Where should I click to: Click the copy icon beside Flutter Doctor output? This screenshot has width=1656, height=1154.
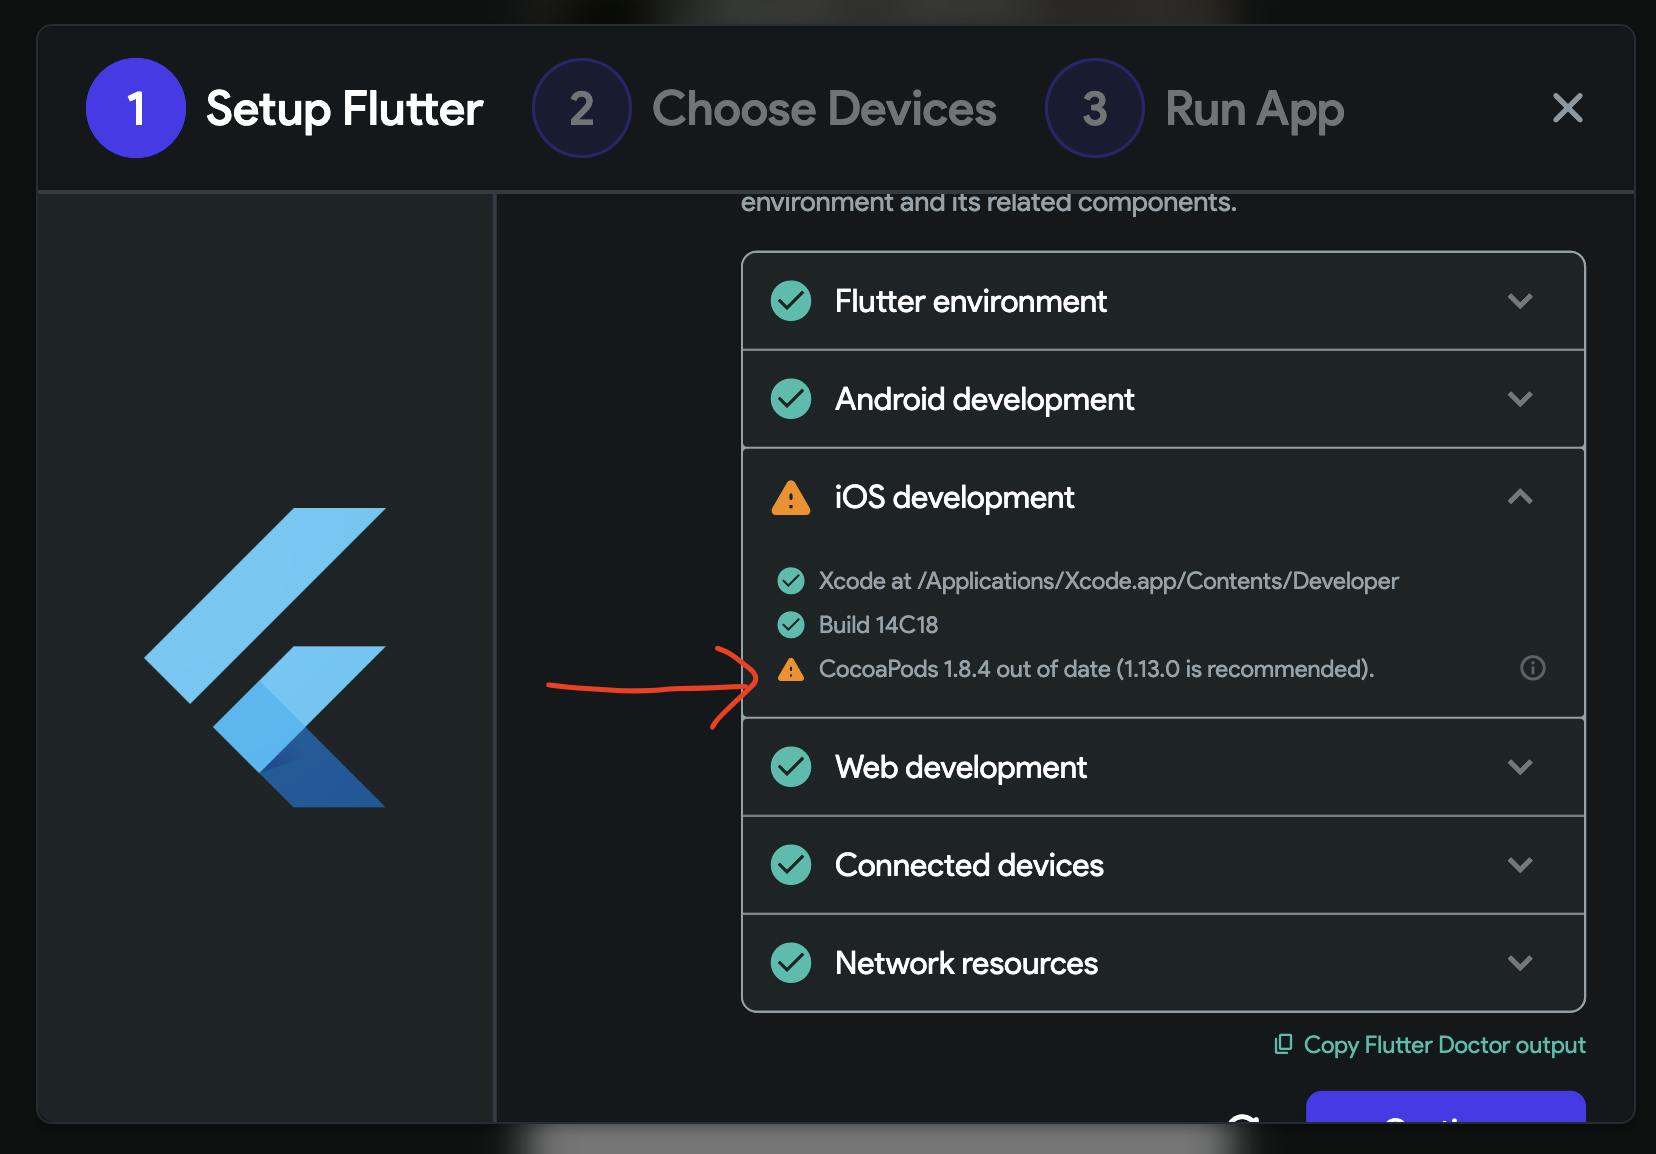coord(1282,1044)
